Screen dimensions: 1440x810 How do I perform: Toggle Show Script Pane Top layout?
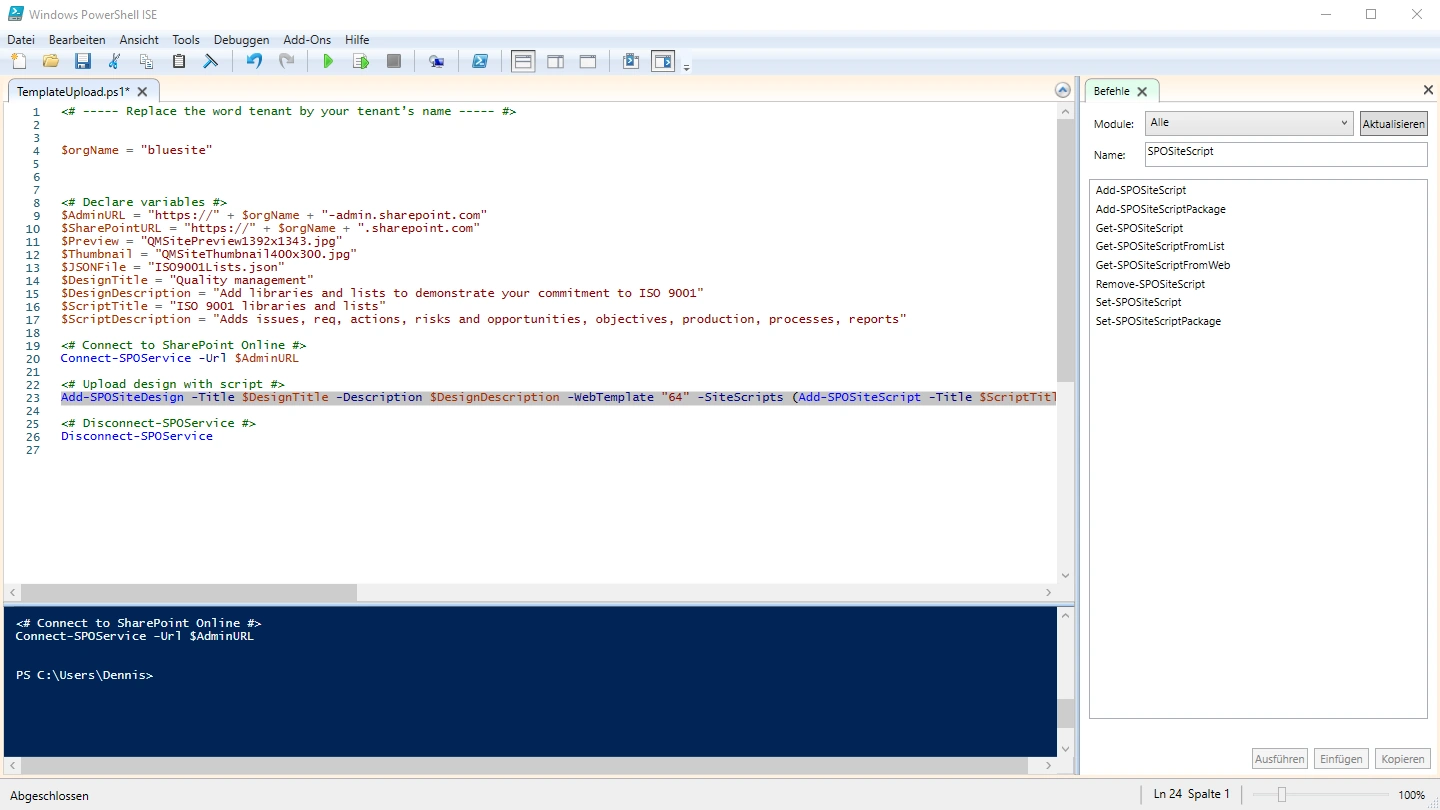point(523,62)
